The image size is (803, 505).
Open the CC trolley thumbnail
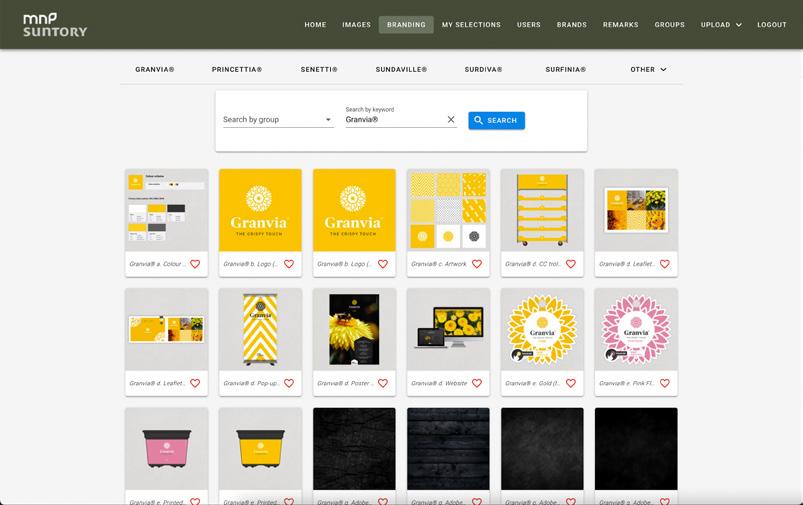coord(542,210)
